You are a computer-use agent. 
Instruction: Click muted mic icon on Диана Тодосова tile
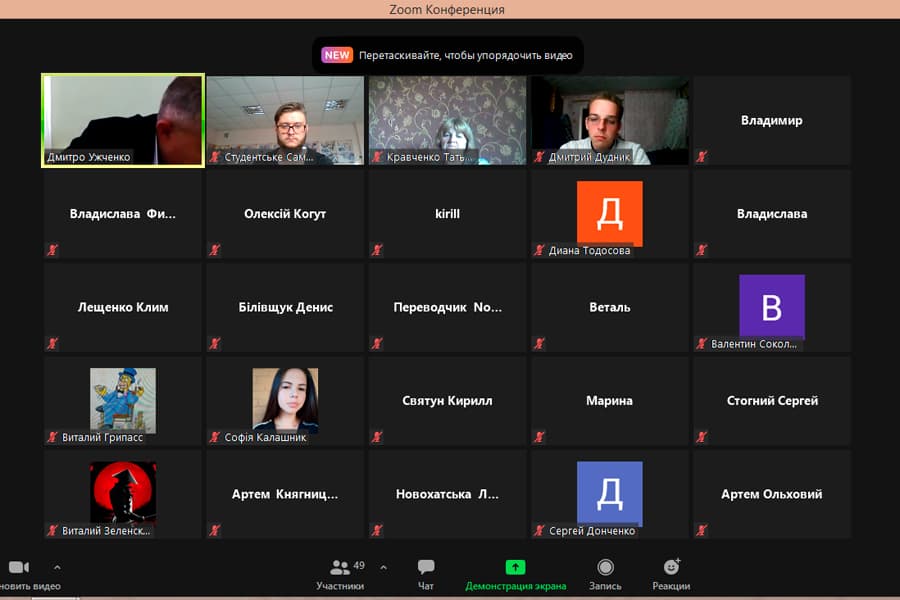coord(539,250)
